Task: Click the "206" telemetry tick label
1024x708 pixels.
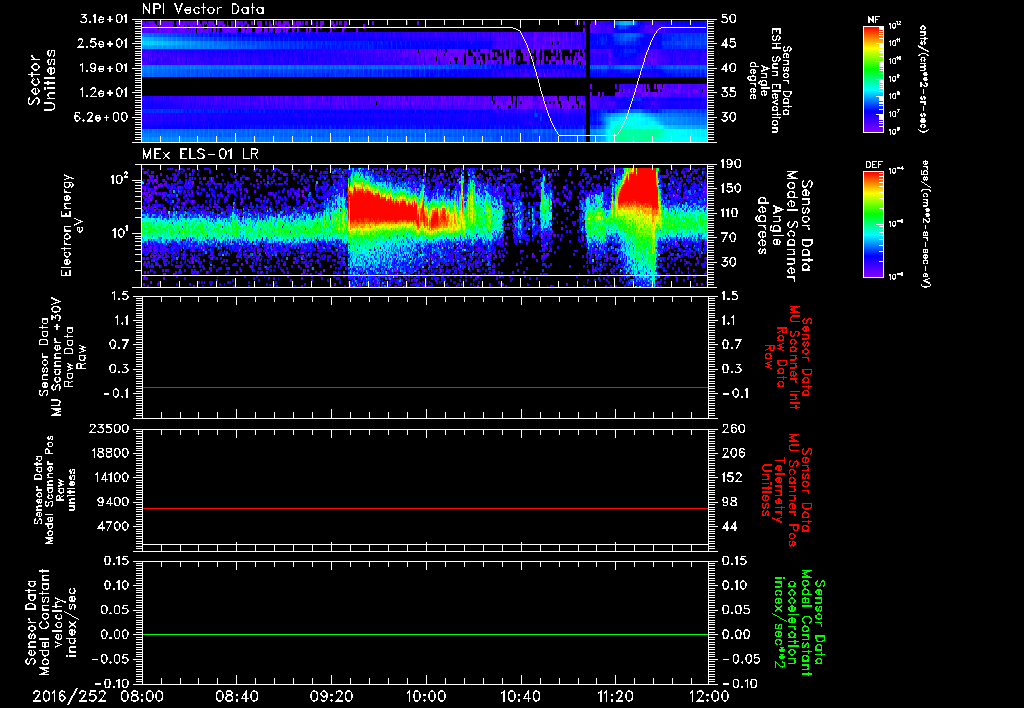Action: pos(732,453)
